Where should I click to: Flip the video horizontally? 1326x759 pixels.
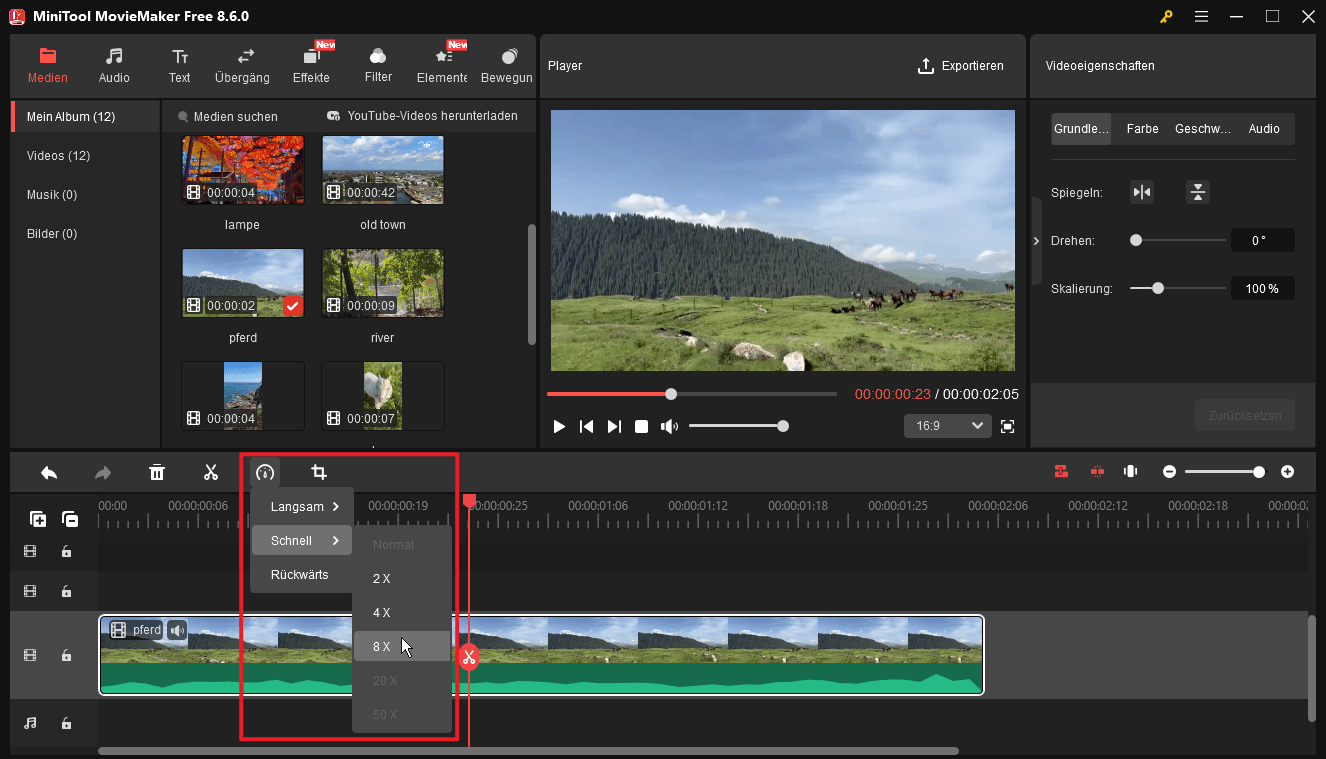[x=1142, y=191]
